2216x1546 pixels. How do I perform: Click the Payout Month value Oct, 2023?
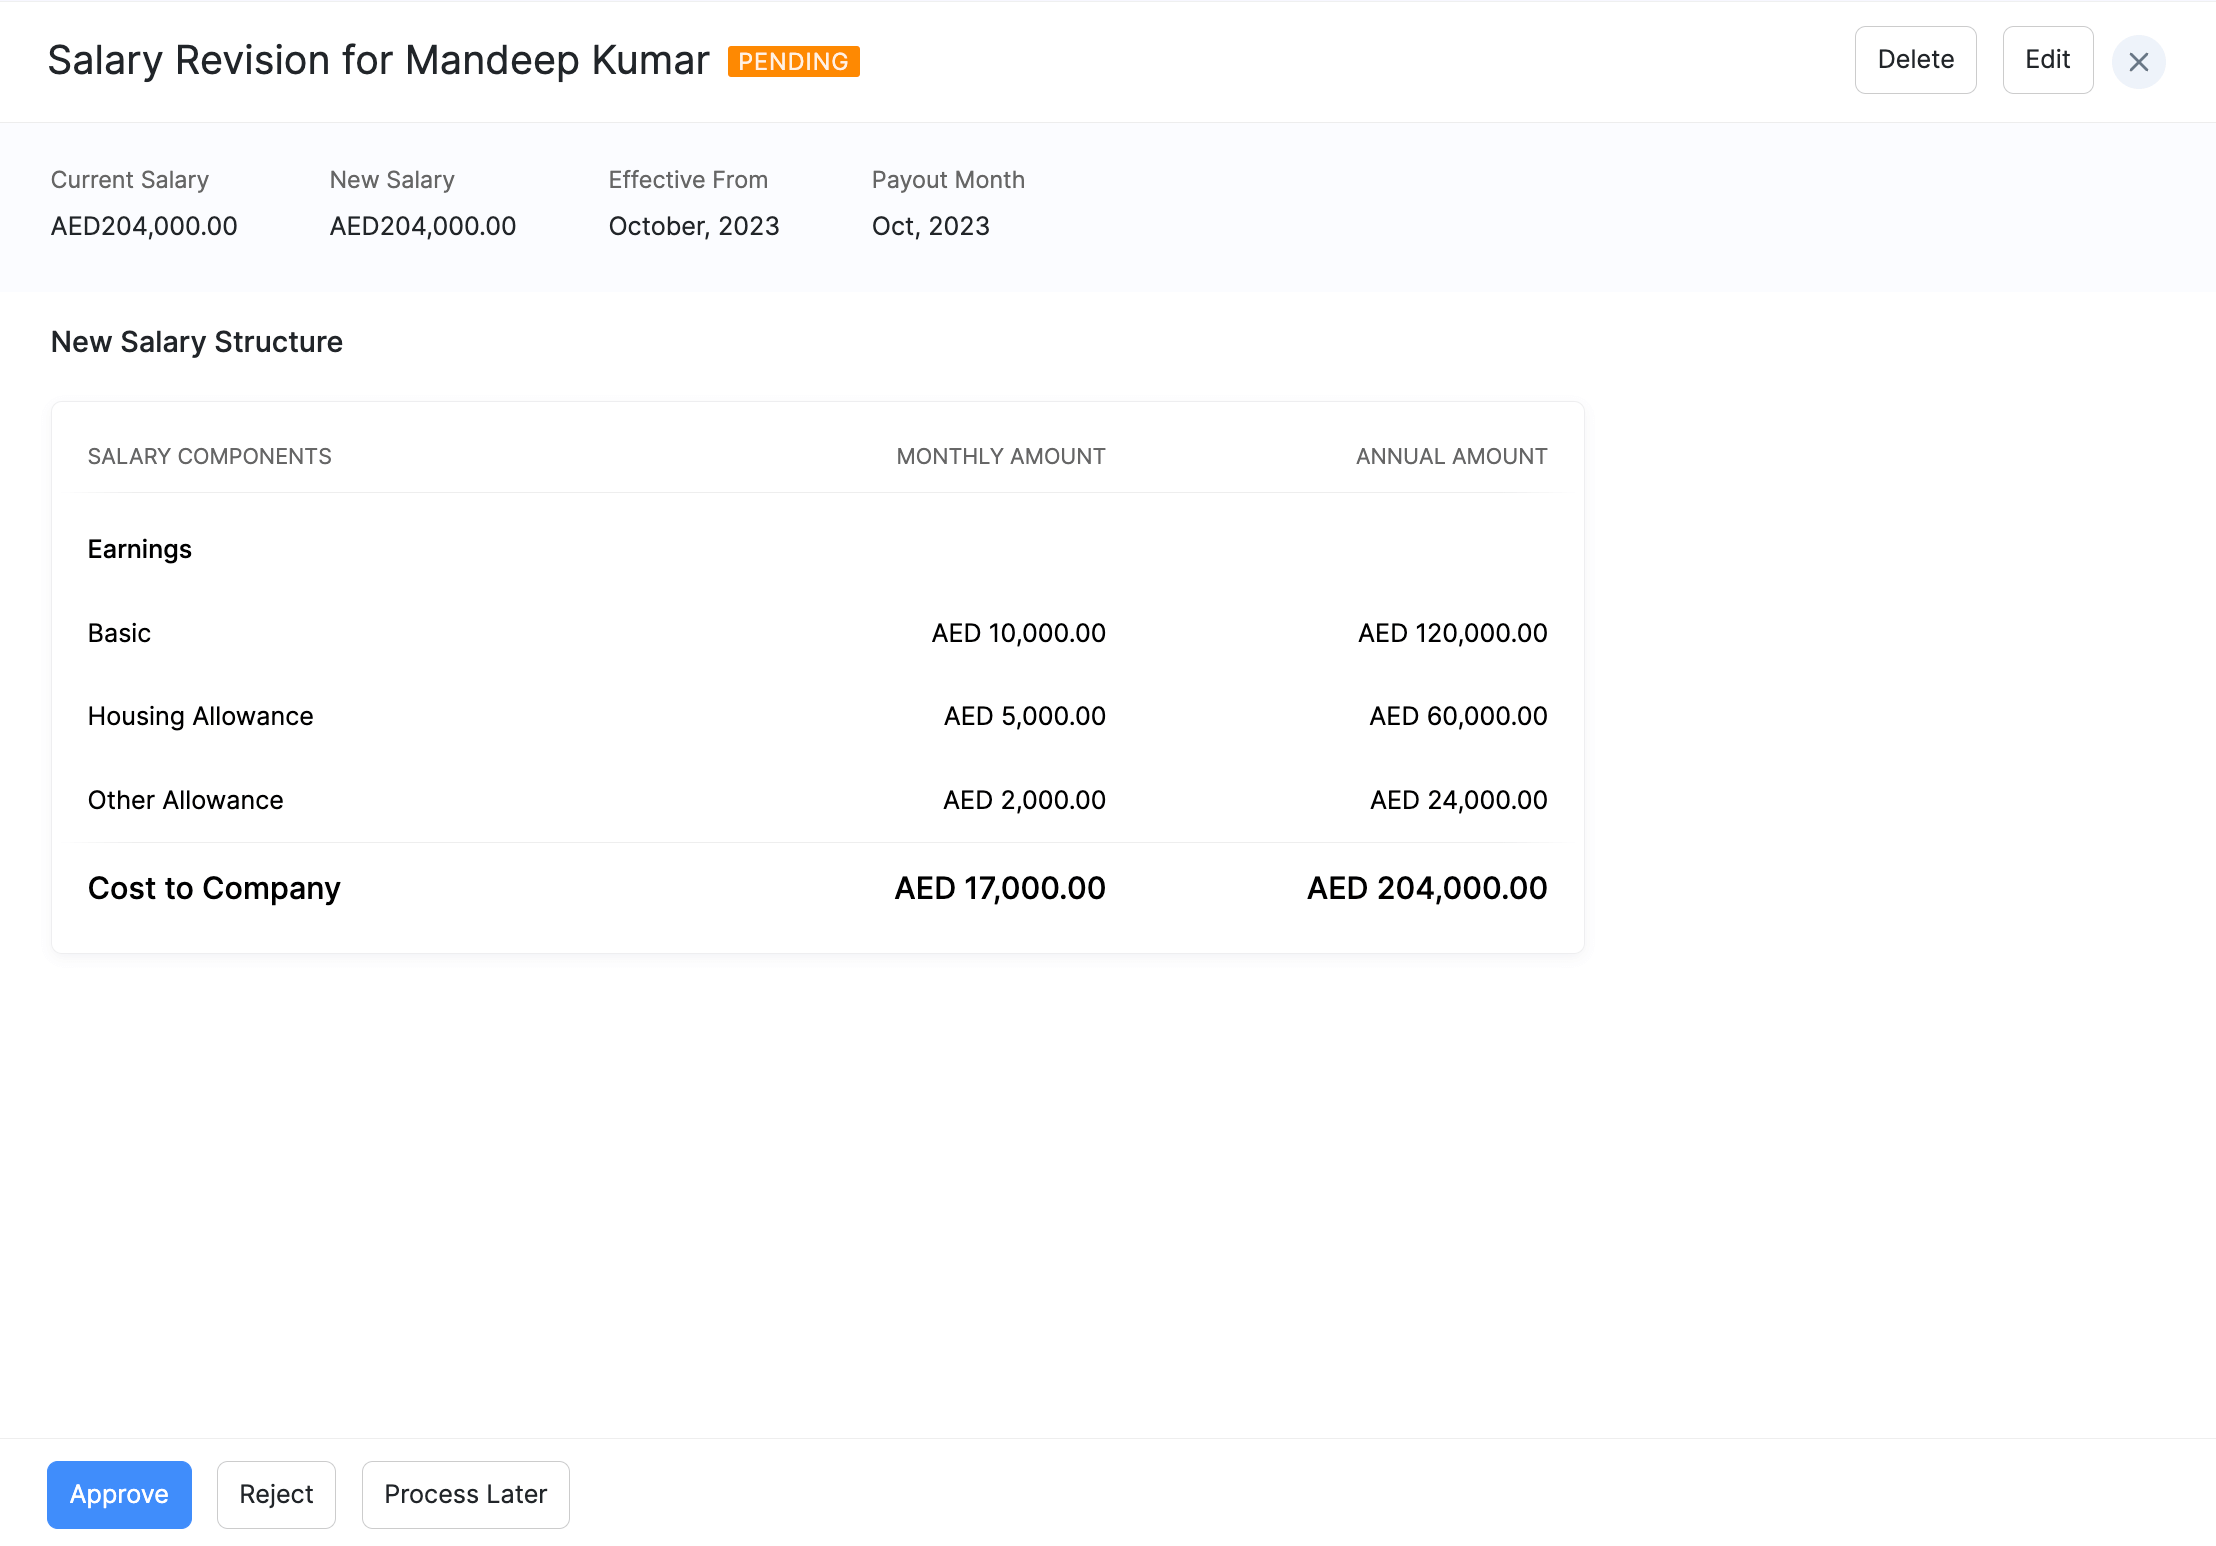tap(930, 226)
